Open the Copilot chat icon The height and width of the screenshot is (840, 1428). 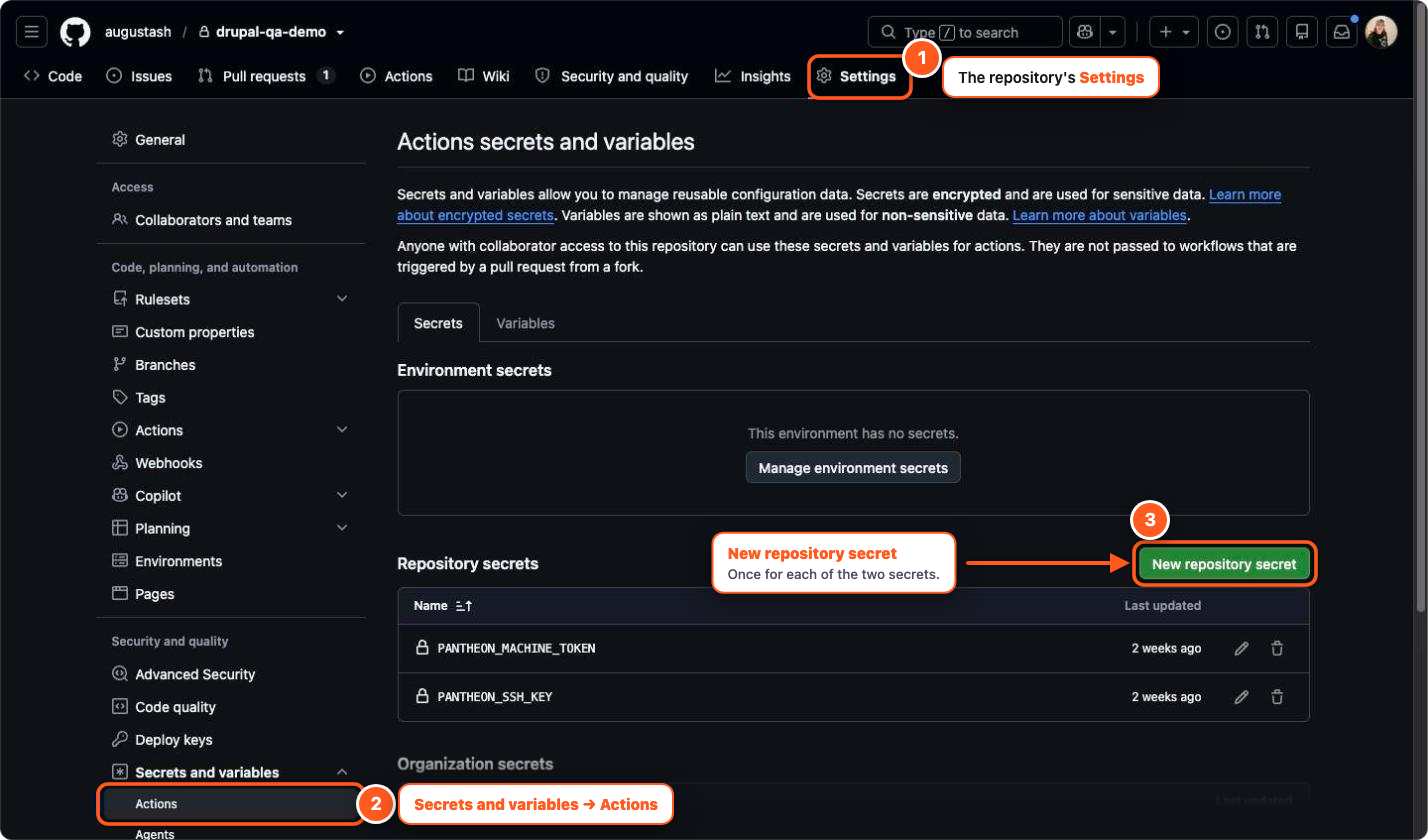1084,32
